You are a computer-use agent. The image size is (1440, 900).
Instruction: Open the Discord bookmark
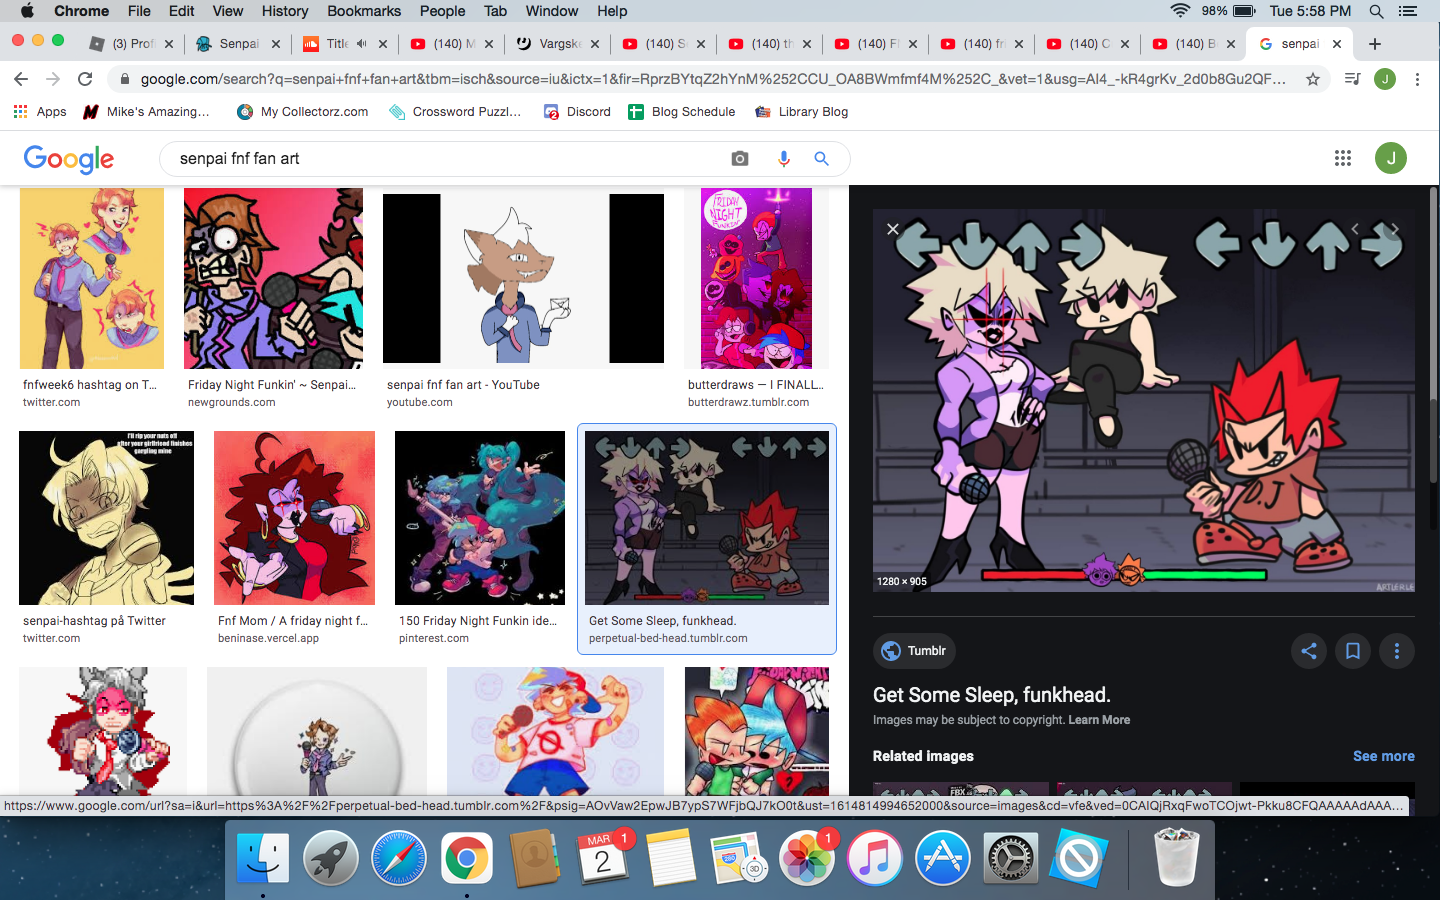coord(577,112)
